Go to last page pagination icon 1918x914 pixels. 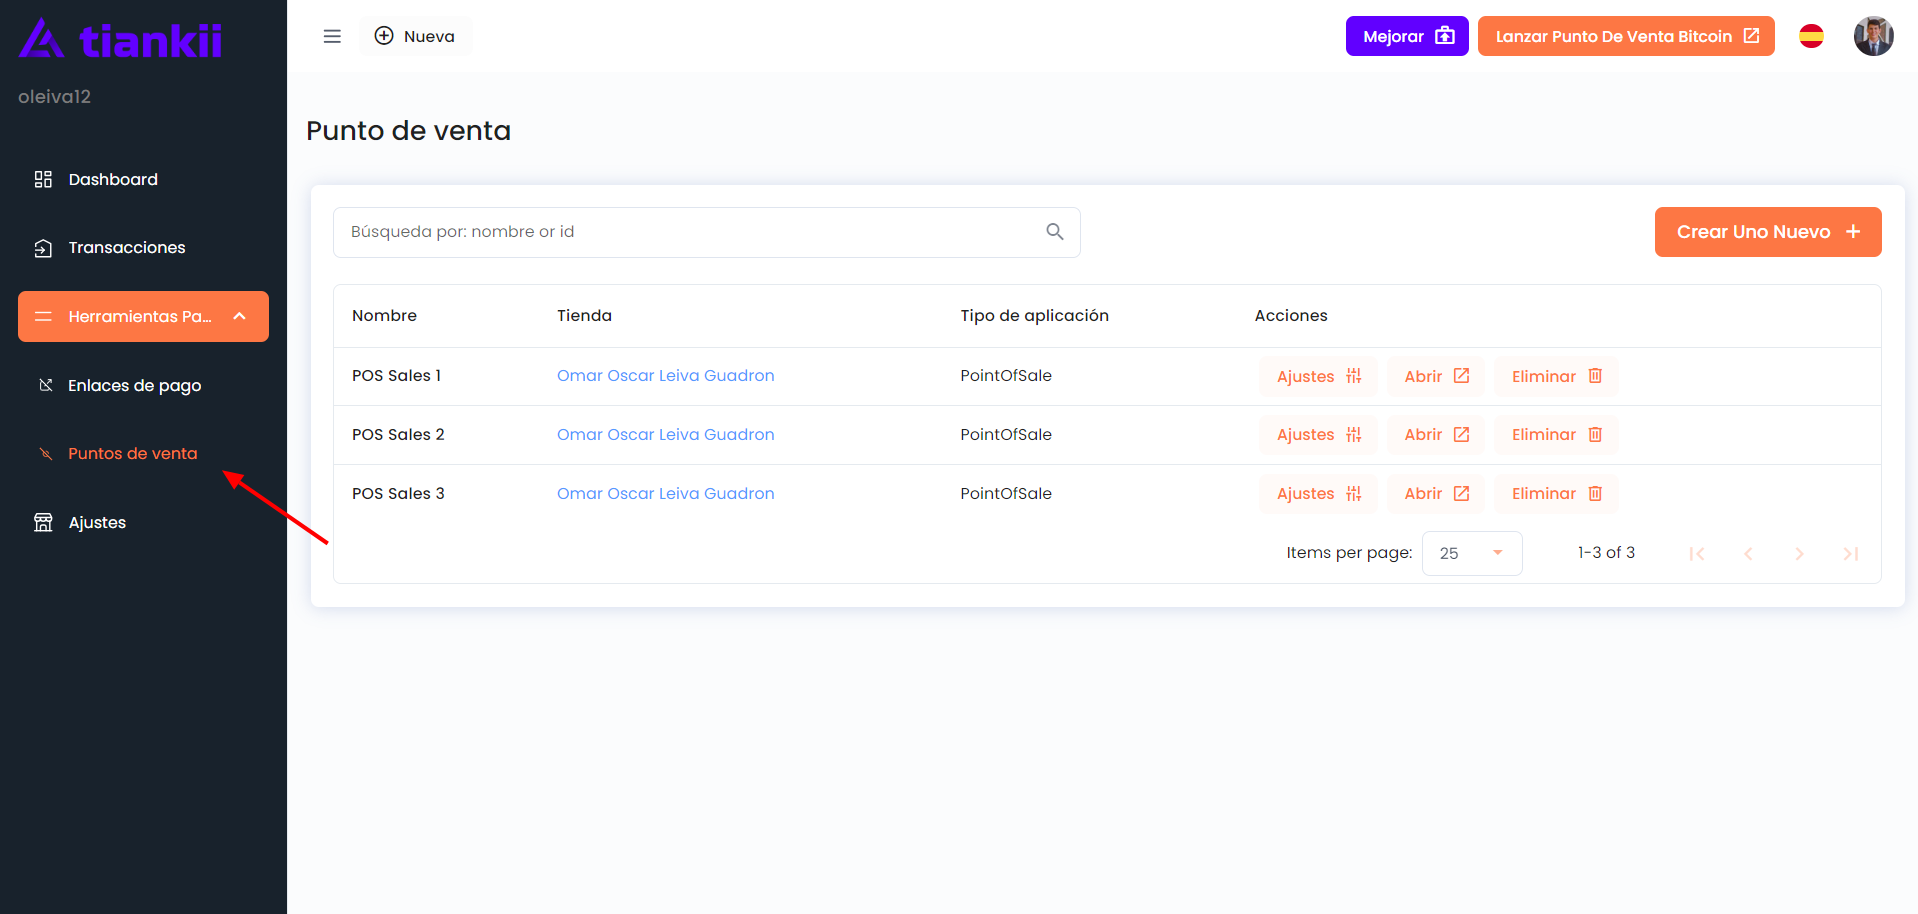click(1850, 553)
